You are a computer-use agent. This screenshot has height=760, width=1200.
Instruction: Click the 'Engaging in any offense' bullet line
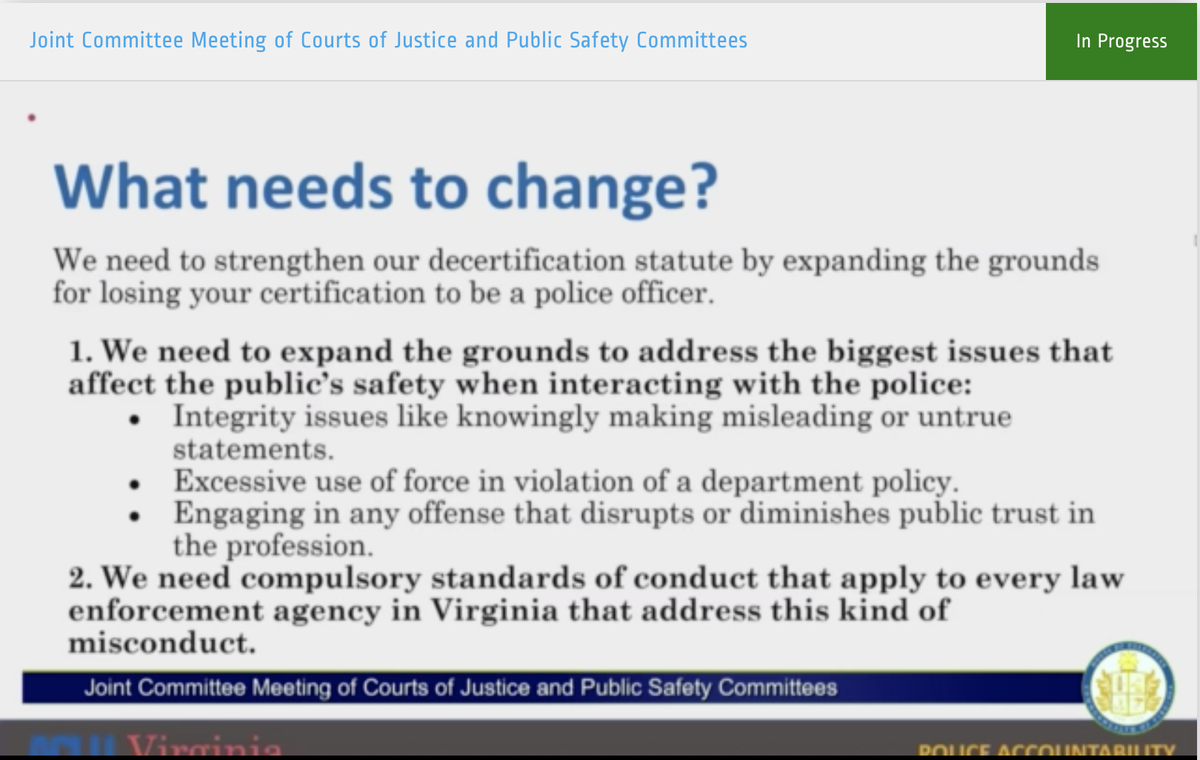point(633,530)
